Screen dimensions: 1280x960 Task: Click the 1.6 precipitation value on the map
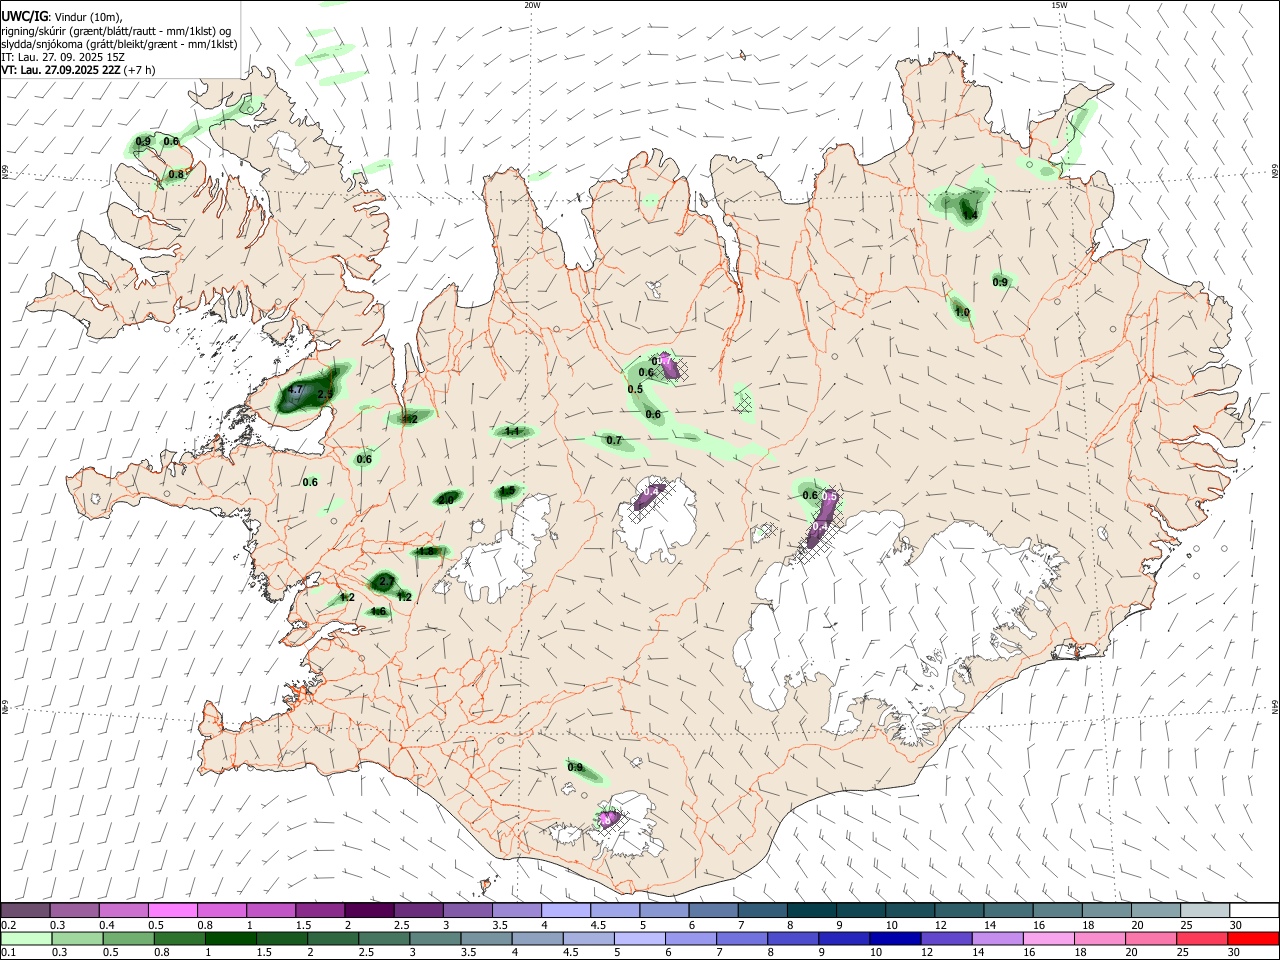[x=378, y=611]
